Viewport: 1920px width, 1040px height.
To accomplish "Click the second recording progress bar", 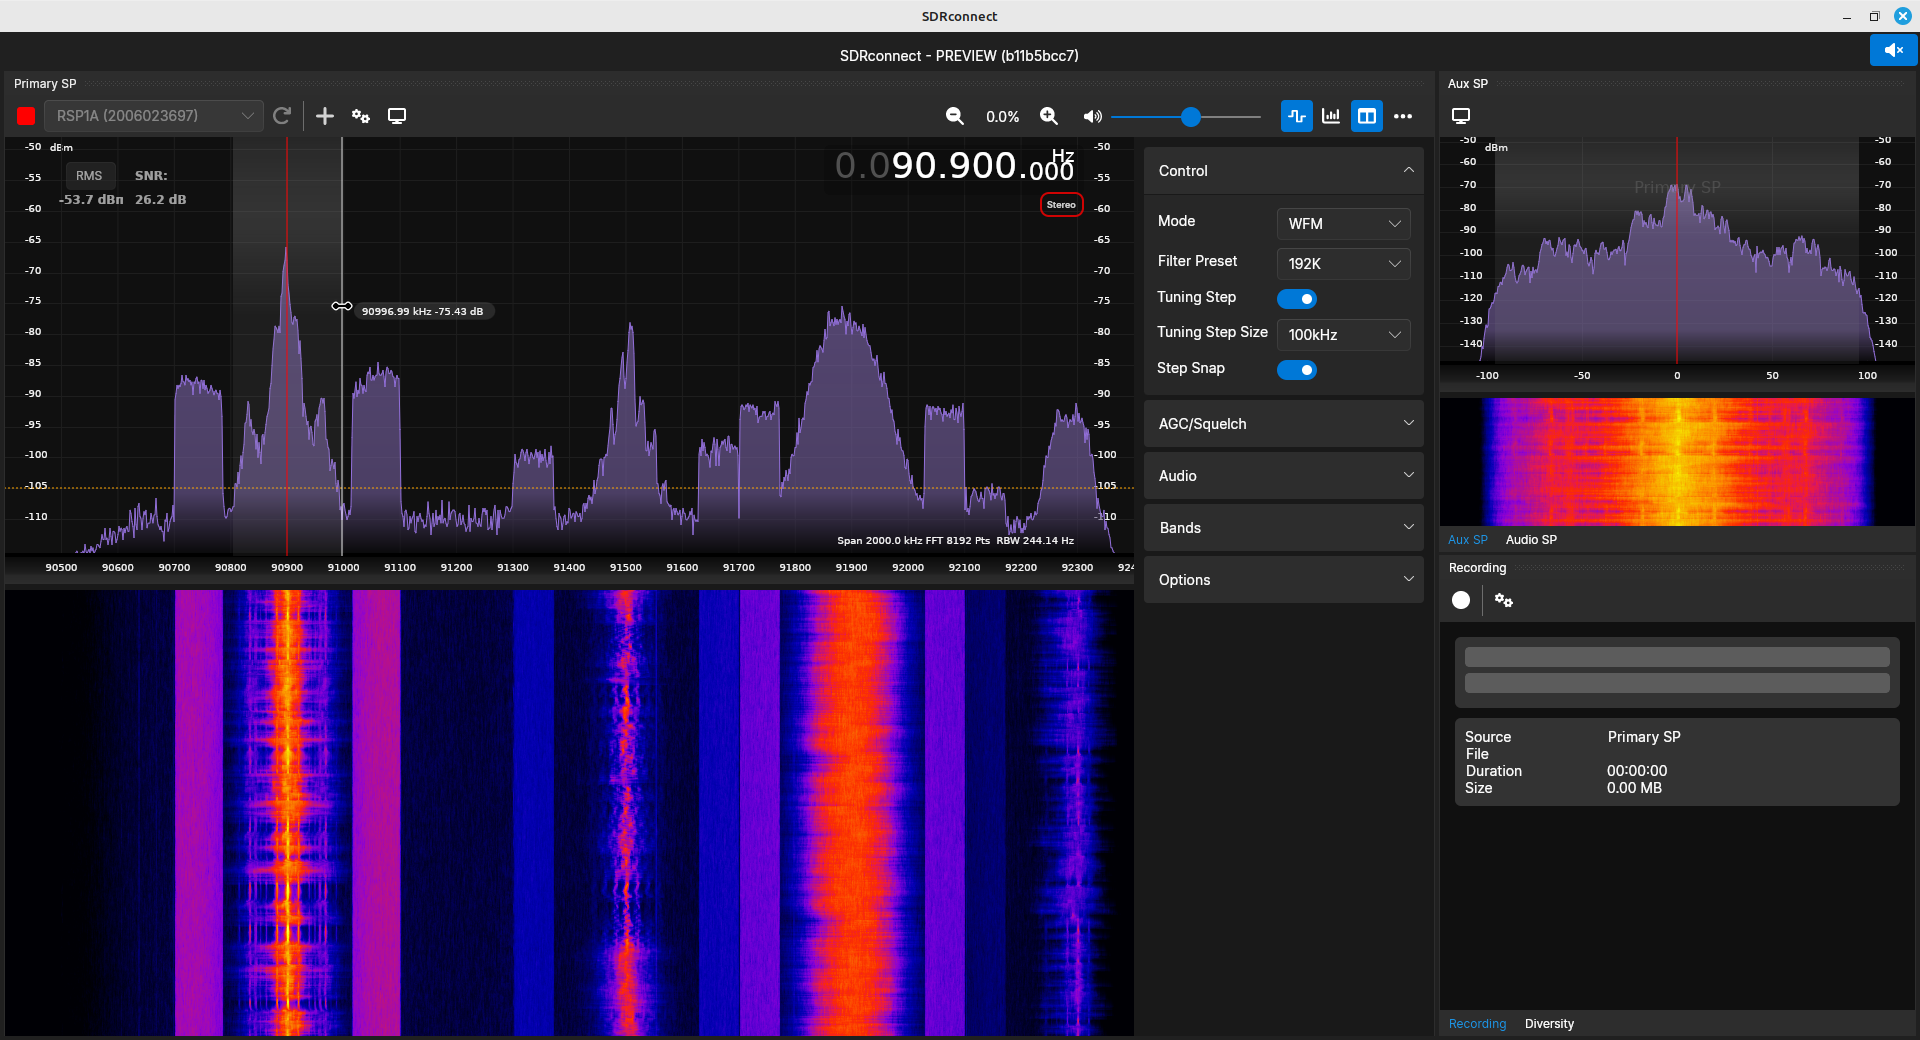I will click(1677, 683).
